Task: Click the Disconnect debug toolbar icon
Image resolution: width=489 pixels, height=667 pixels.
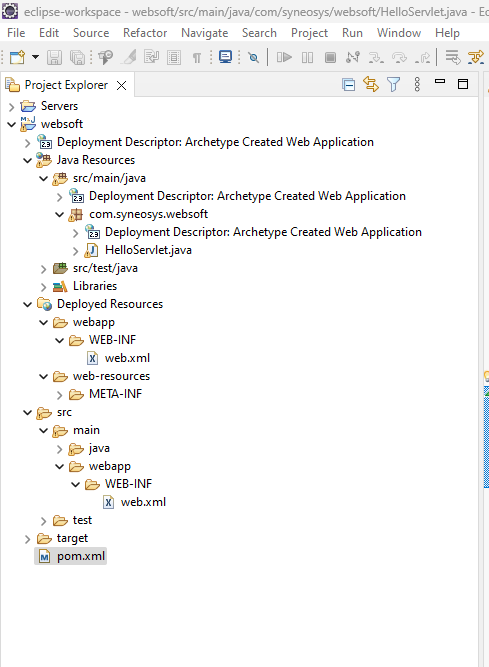Action: [x=353, y=57]
